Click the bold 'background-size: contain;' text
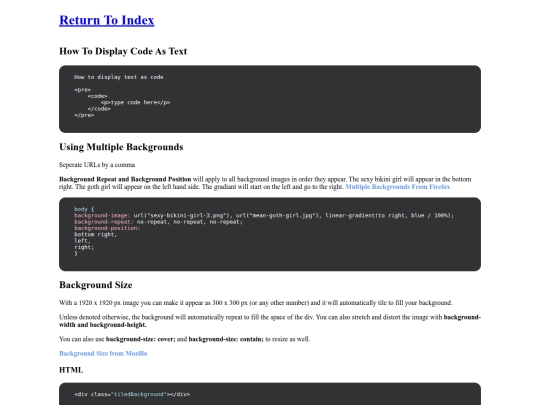This screenshot has width=540, height=405. [x=226, y=339]
